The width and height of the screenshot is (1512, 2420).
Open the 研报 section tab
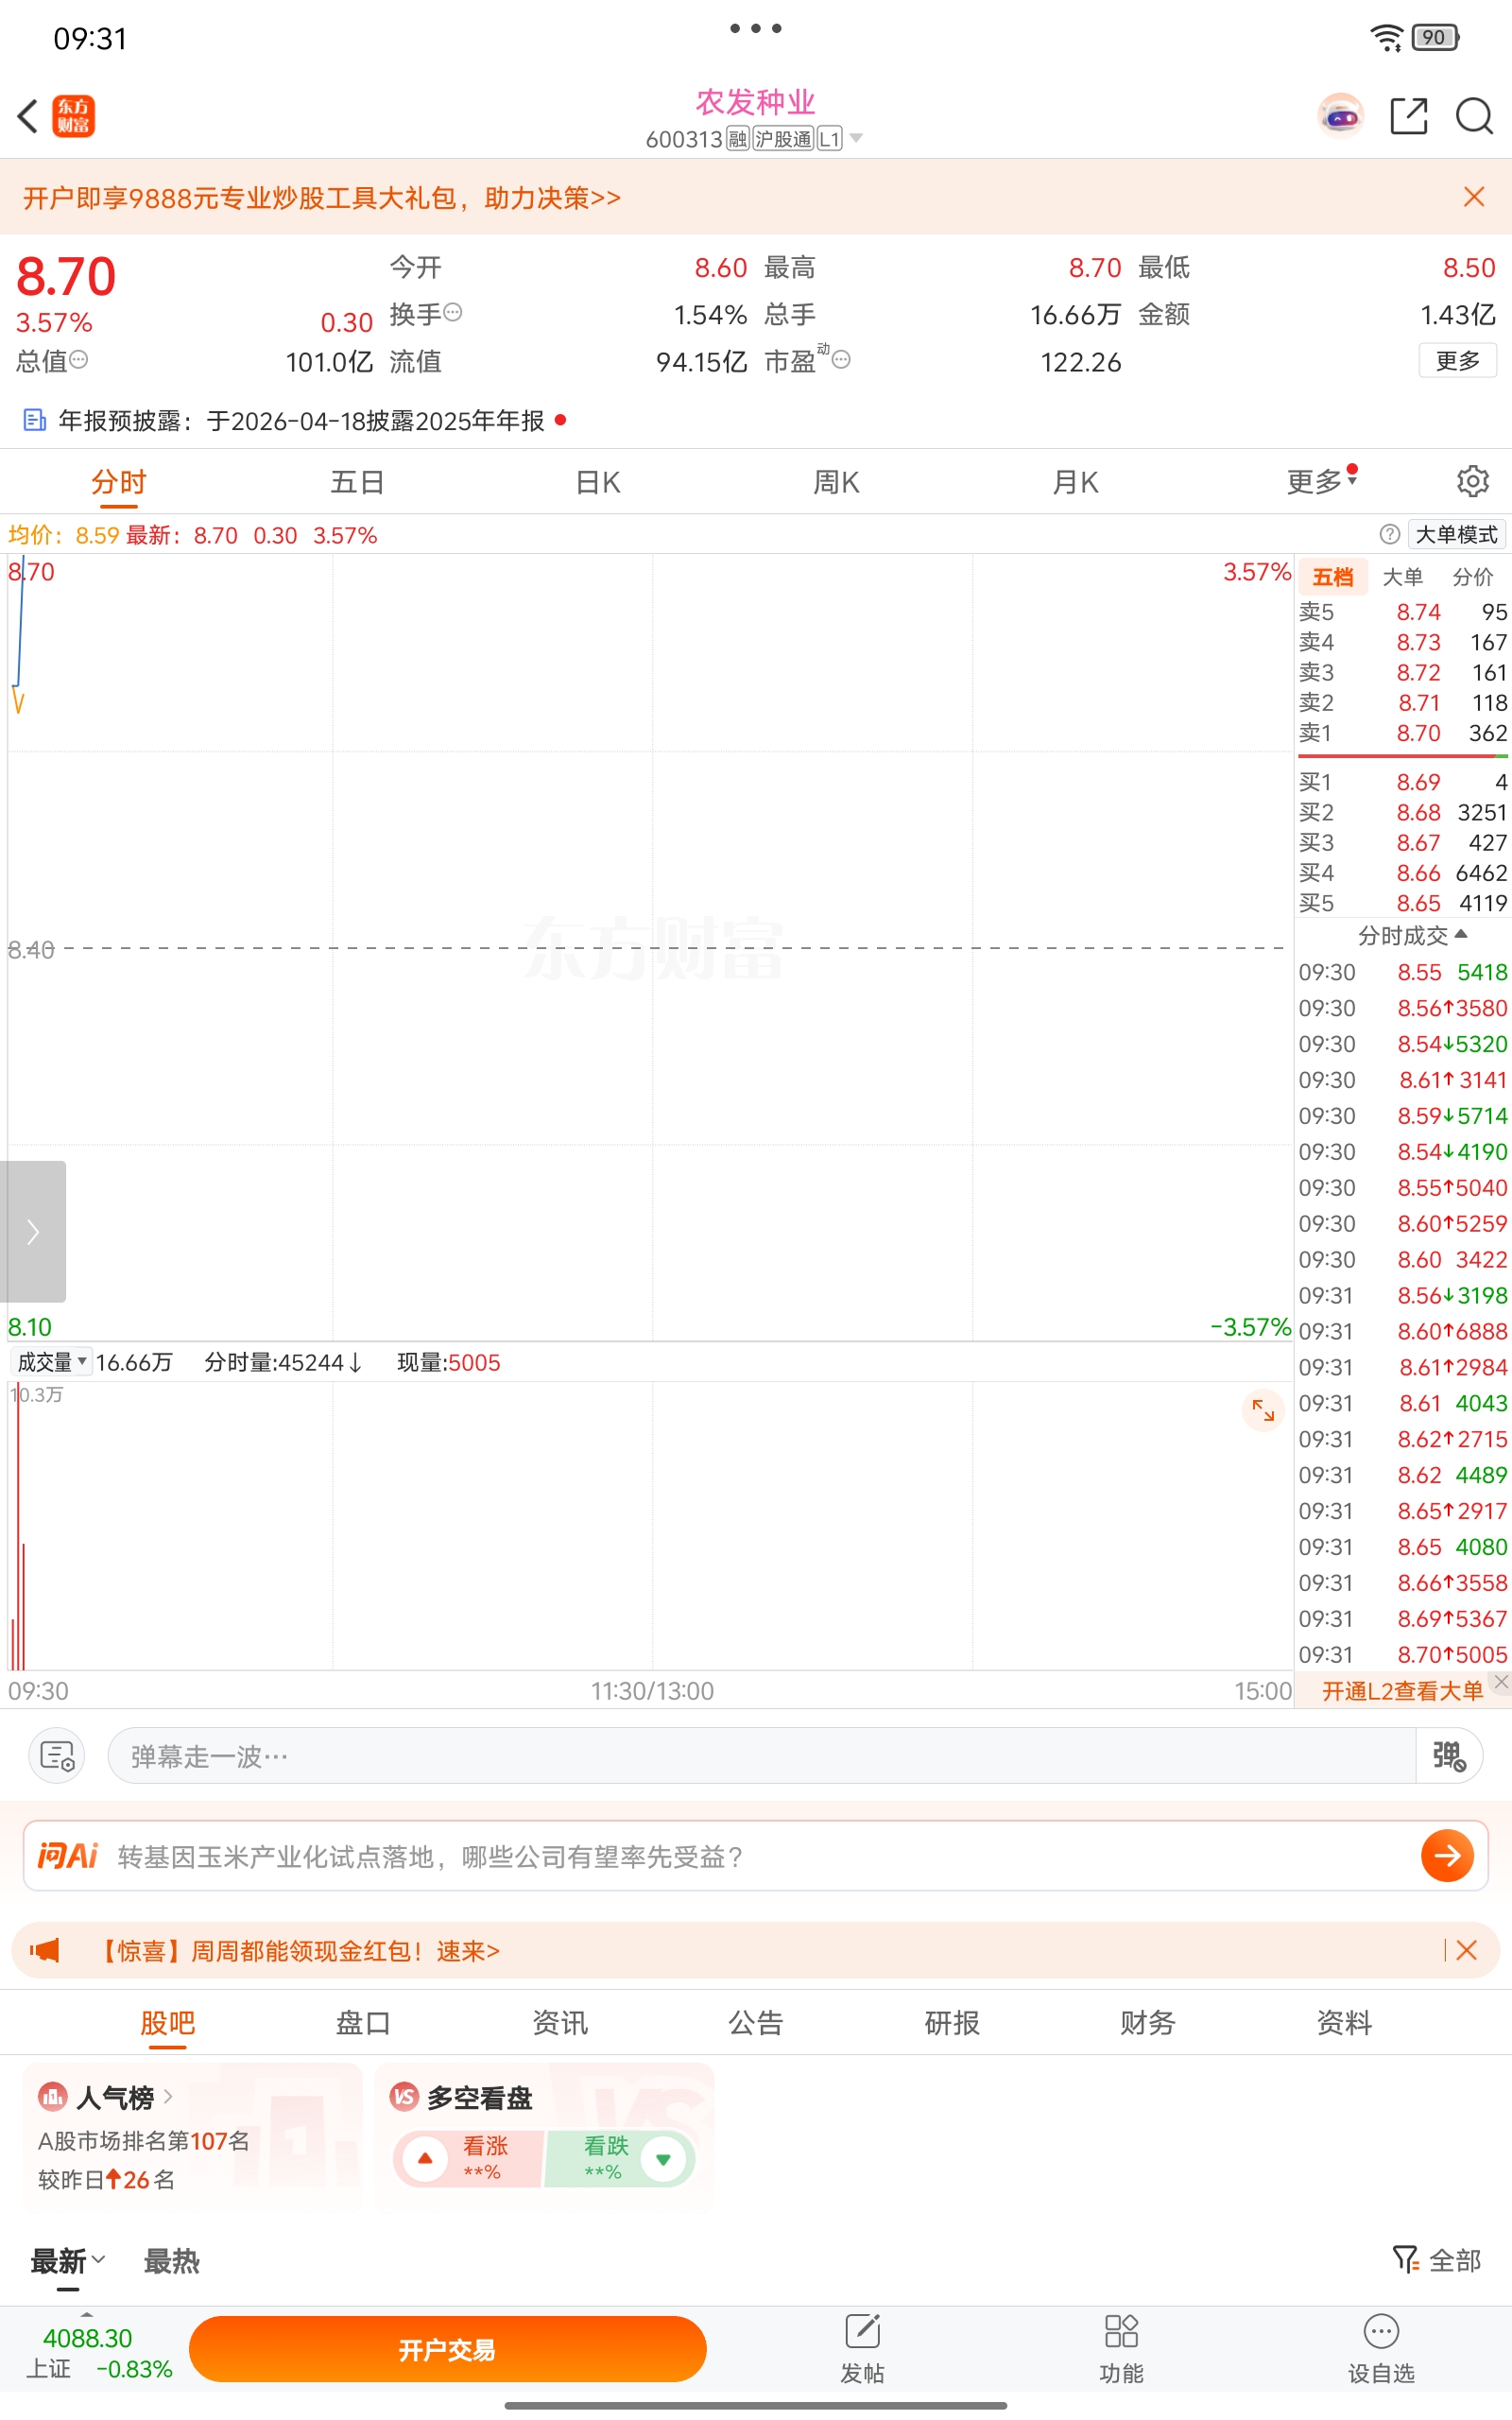[x=952, y=2022]
